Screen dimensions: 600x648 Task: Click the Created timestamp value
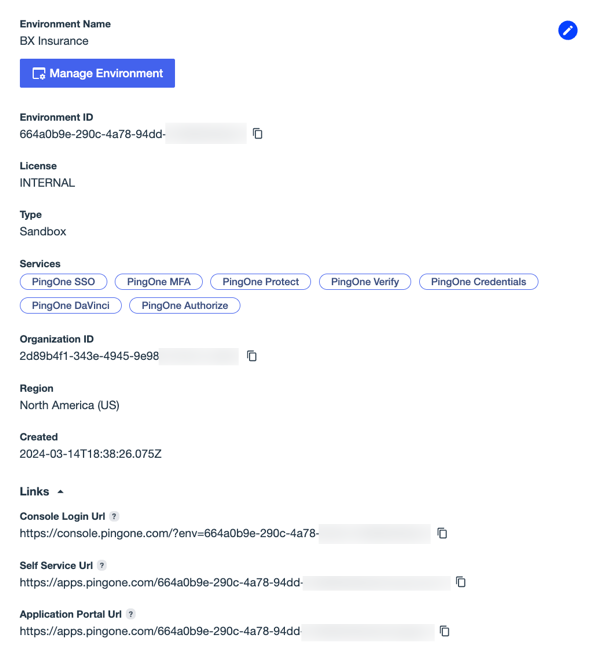coord(90,454)
